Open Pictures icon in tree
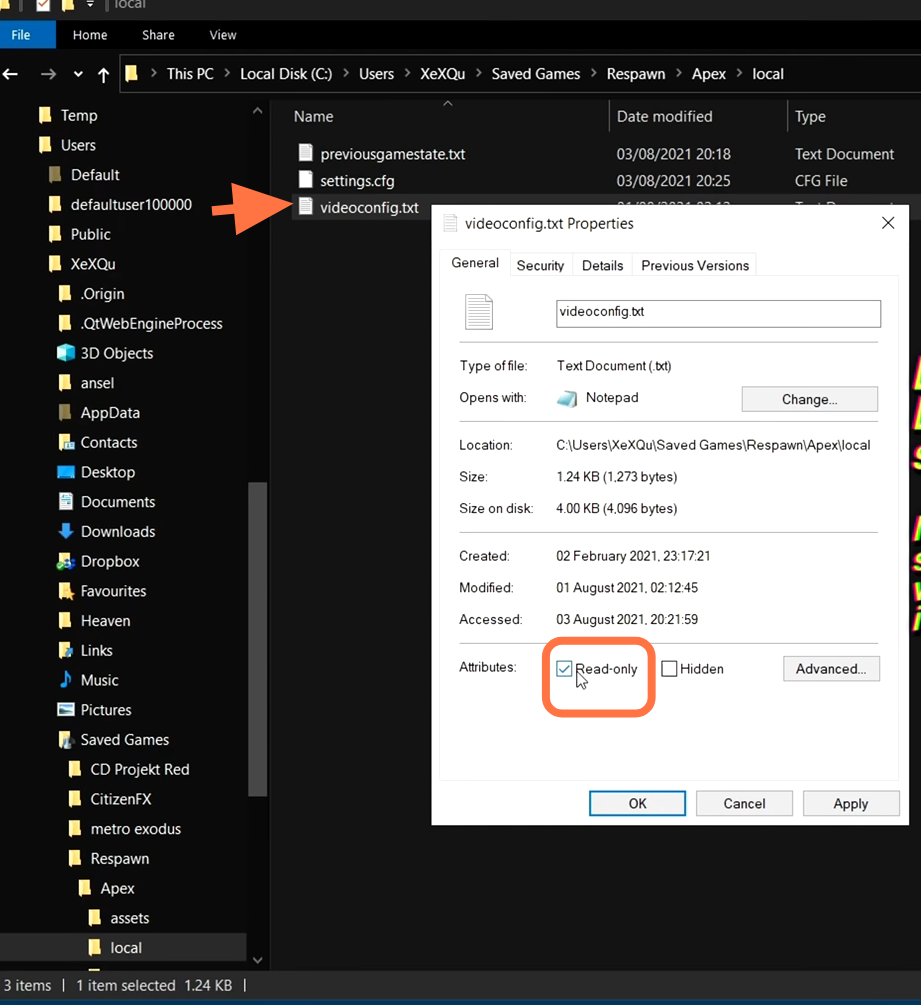The height and width of the screenshot is (1005, 921). 65,710
